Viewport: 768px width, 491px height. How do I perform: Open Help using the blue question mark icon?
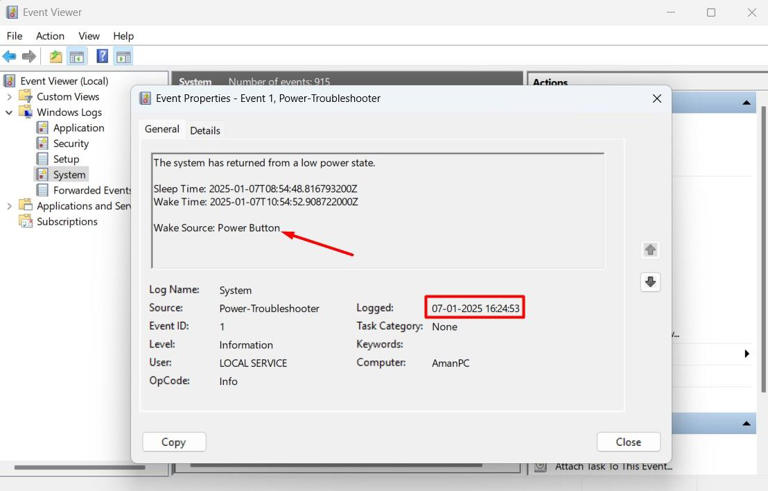pyautogui.click(x=102, y=57)
